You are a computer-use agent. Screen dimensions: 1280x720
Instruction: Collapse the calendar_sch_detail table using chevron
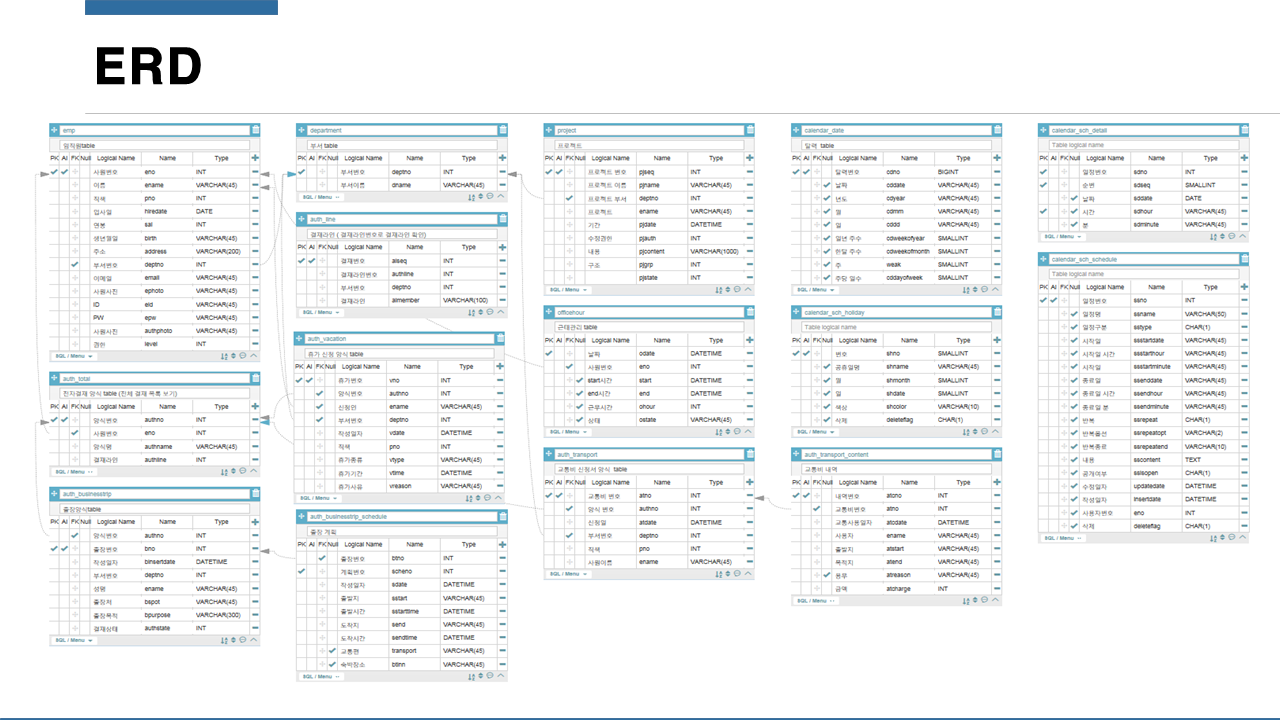pos(1243,237)
